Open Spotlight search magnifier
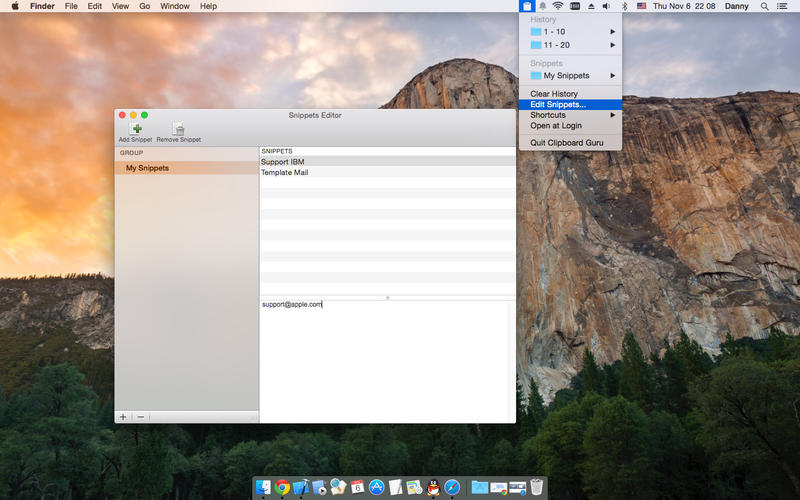 click(764, 6)
